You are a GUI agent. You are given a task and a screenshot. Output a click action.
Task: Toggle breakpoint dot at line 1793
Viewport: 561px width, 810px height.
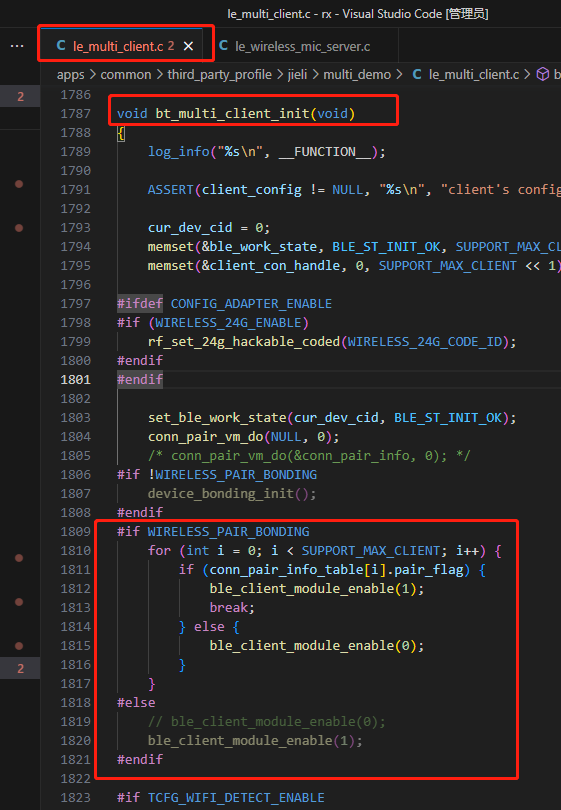click(x=19, y=228)
